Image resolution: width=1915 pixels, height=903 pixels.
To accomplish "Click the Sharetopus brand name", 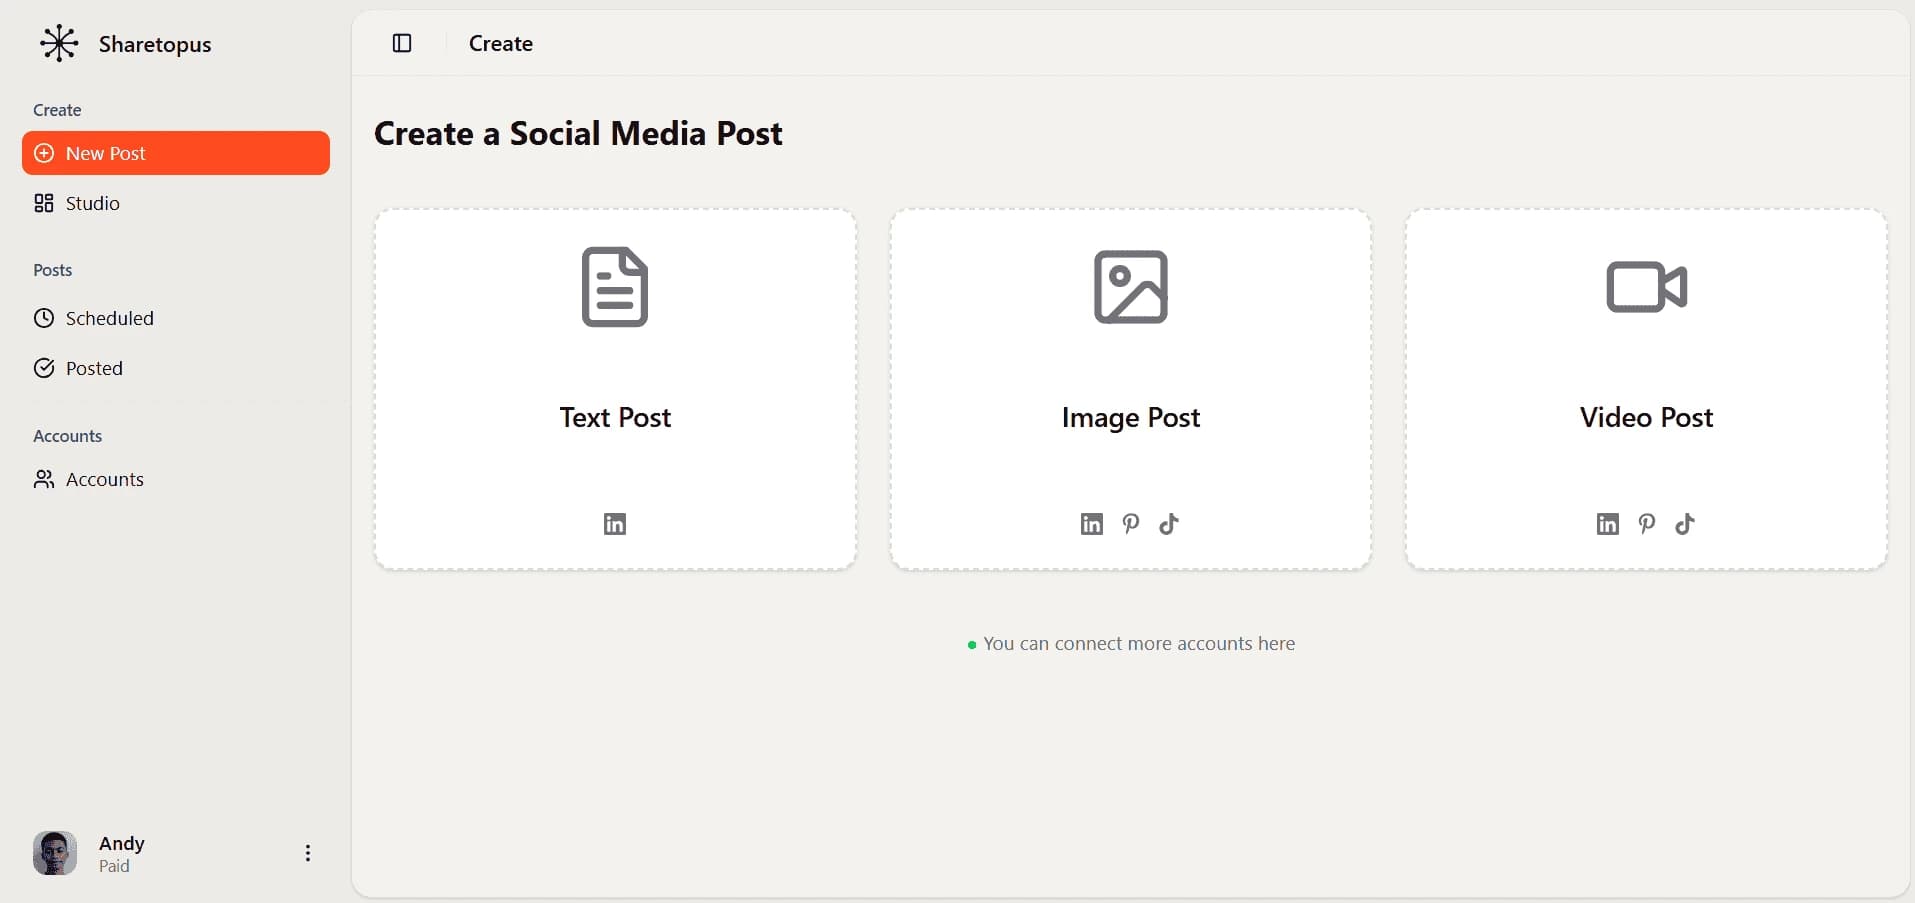I will [x=155, y=44].
